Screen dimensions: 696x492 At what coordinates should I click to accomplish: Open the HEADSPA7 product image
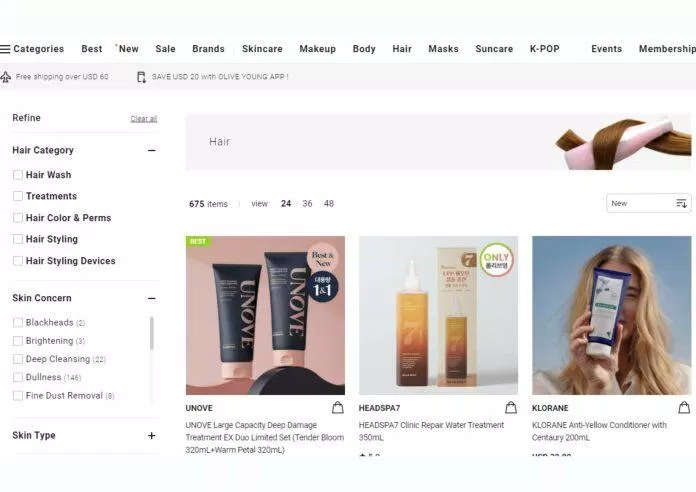438,315
